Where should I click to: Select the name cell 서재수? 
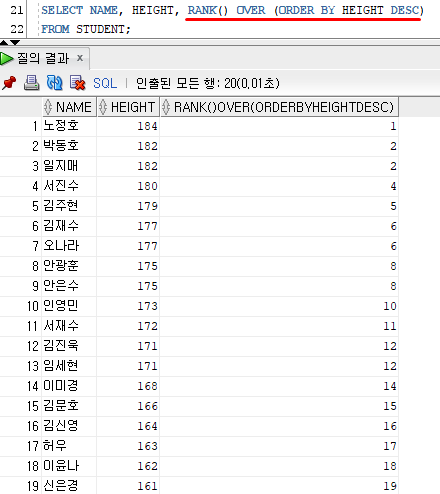coord(69,326)
